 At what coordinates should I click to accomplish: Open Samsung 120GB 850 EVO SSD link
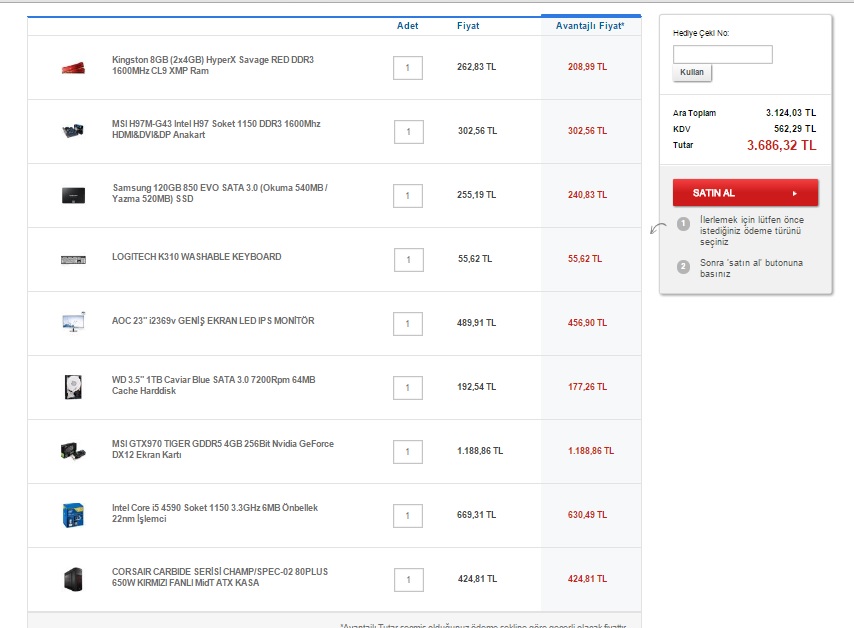click(220, 193)
